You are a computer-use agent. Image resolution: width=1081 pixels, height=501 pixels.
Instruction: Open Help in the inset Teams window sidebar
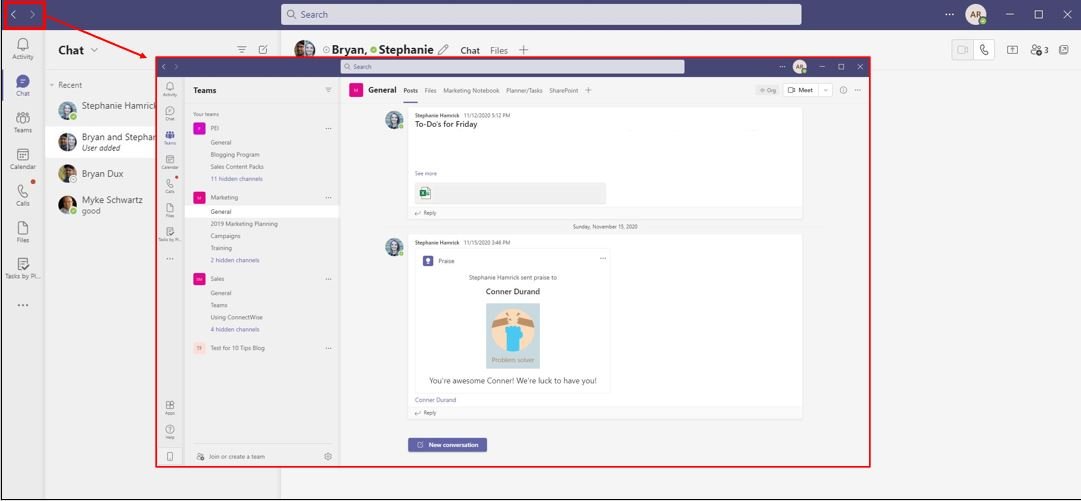click(x=170, y=432)
